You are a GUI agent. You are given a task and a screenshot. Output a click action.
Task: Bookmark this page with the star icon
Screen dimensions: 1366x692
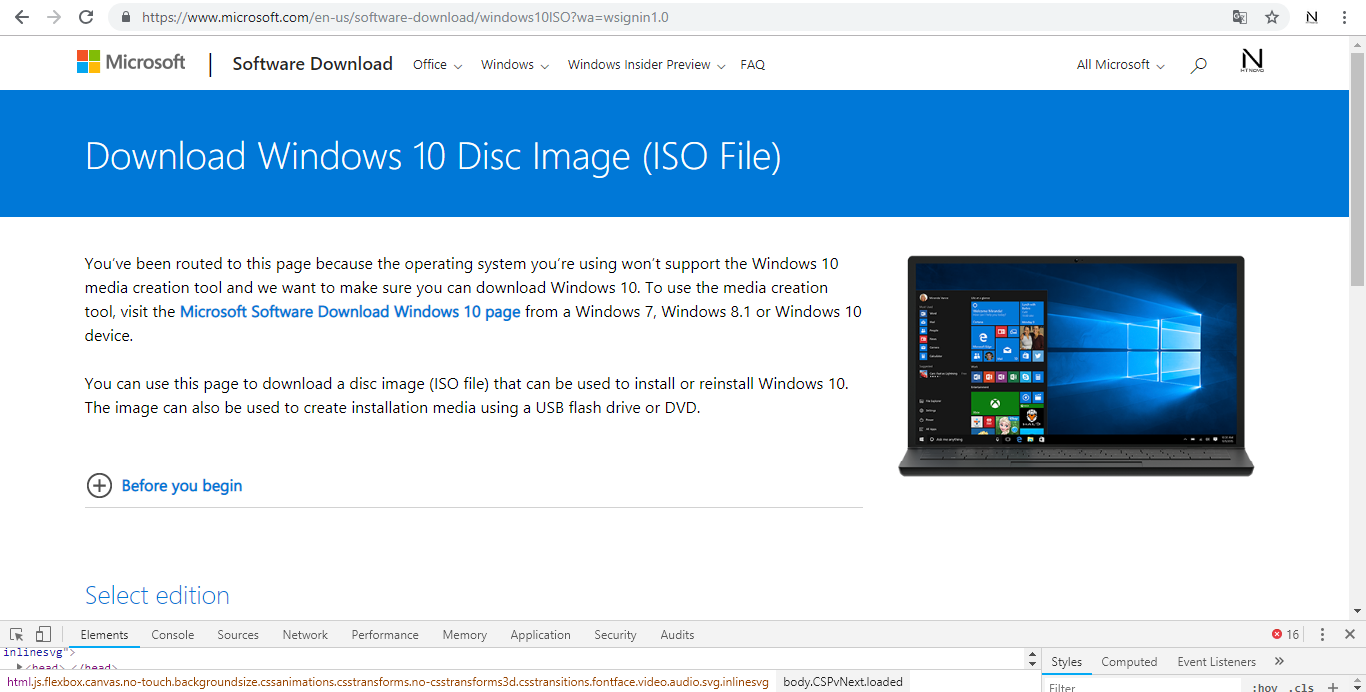[x=1271, y=17]
